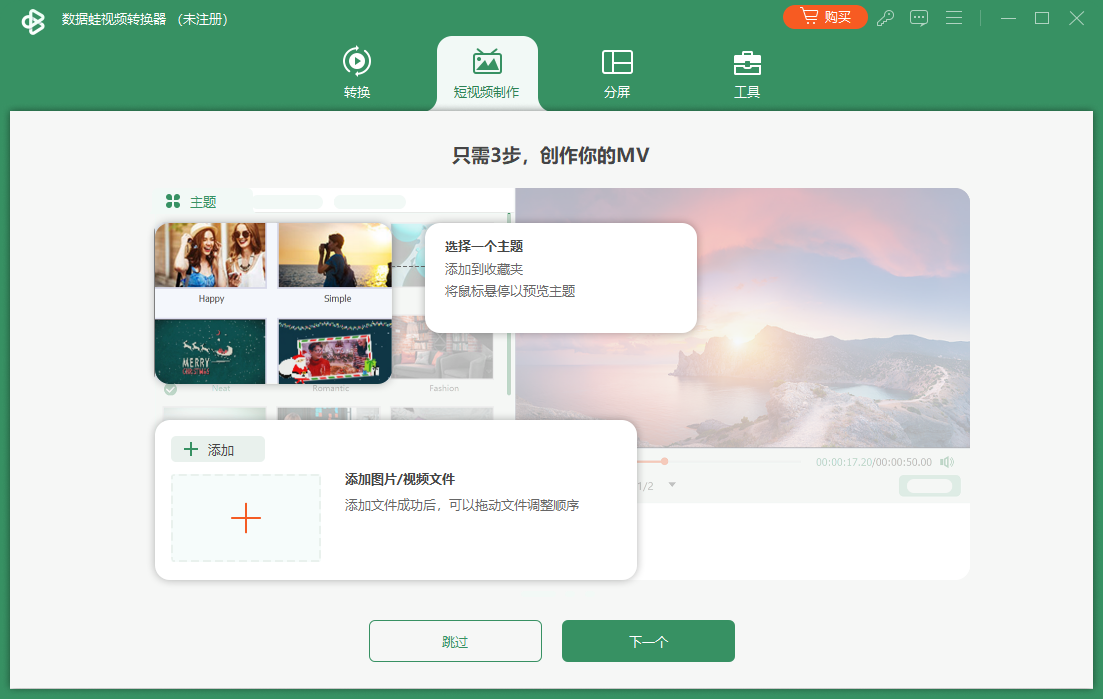
Task: Minimize the window
Action: (1008, 18)
